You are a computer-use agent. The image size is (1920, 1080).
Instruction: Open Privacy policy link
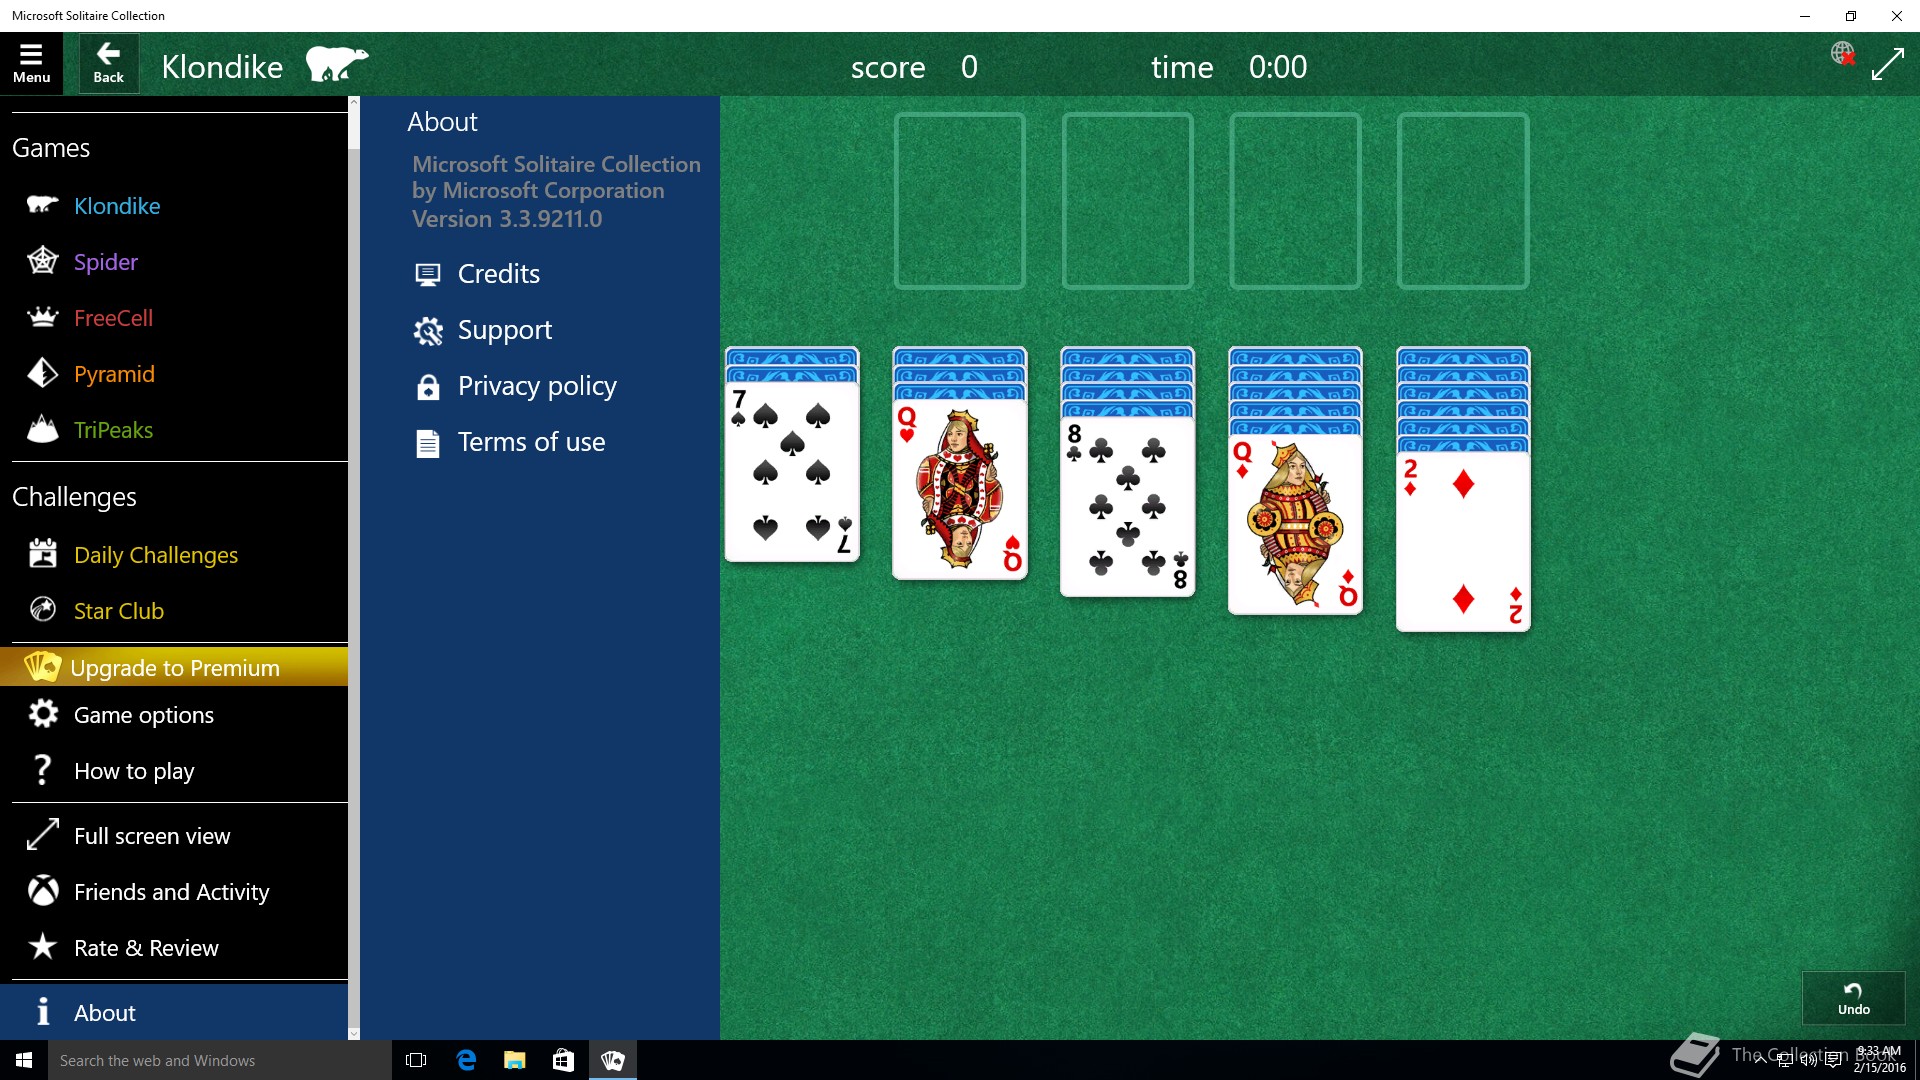click(537, 386)
